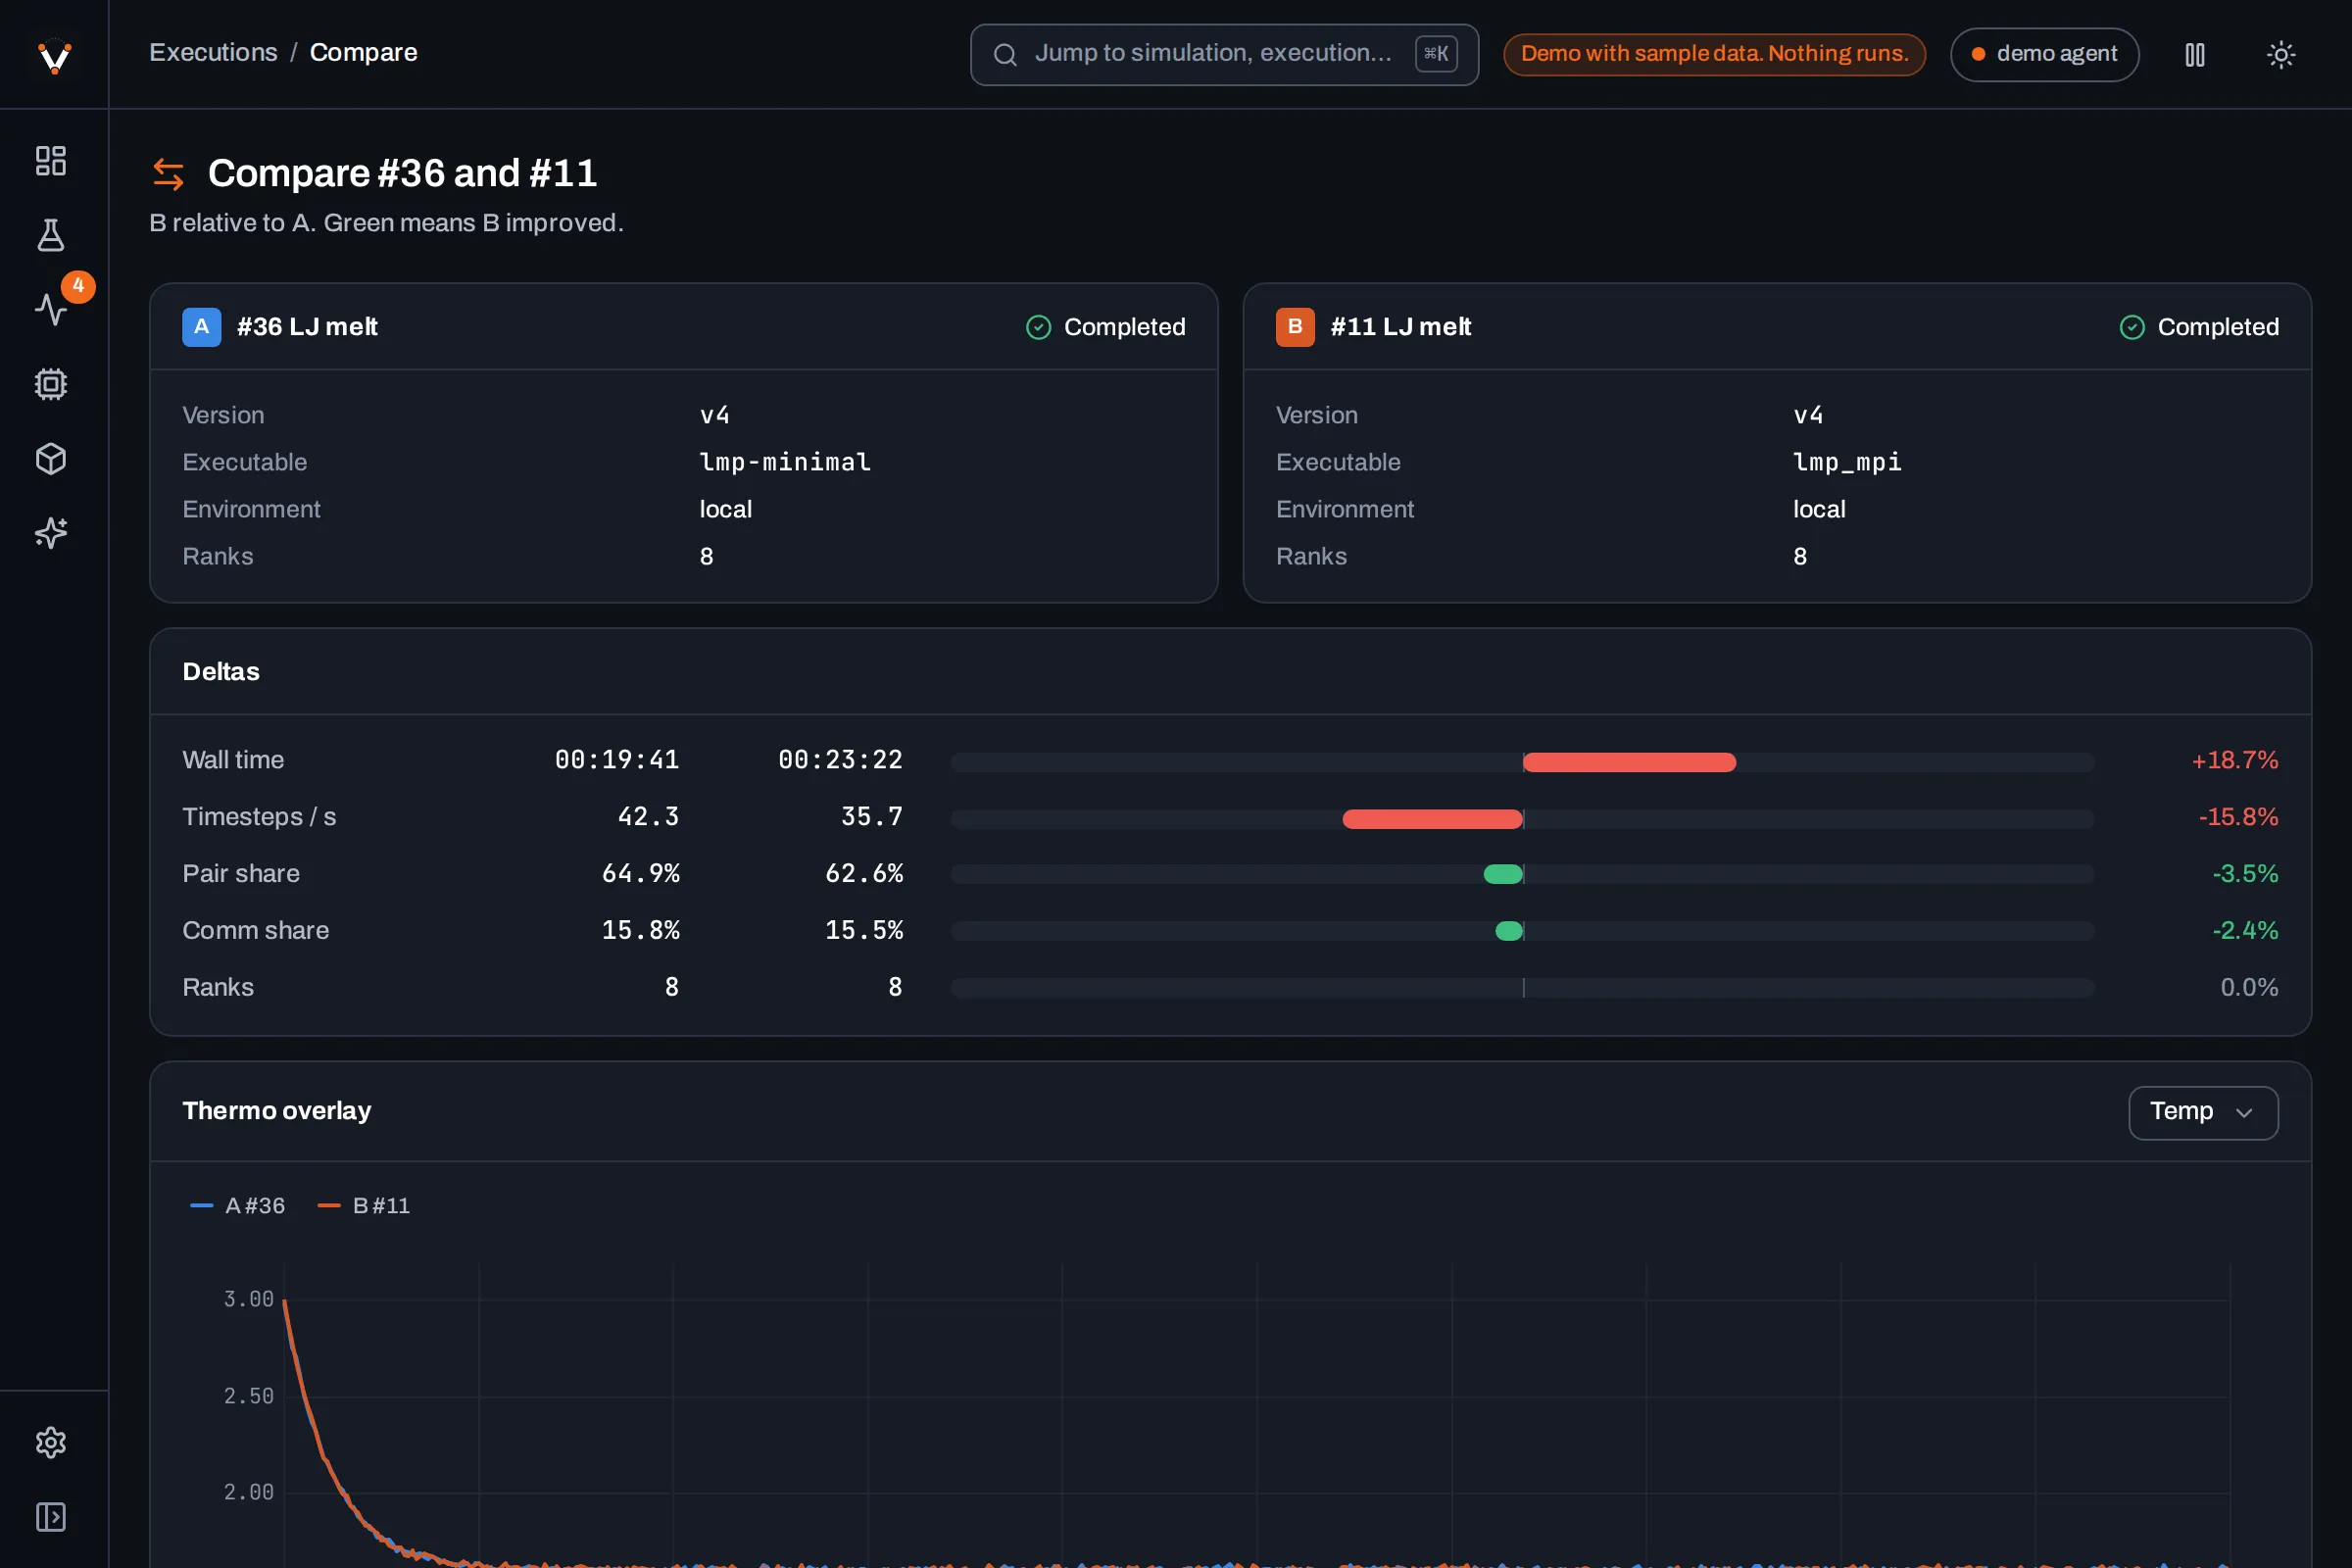Viewport: 2352px width, 1568px height.
Task: Open the CPU chip icon in sidebar
Action: click(x=51, y=384)
